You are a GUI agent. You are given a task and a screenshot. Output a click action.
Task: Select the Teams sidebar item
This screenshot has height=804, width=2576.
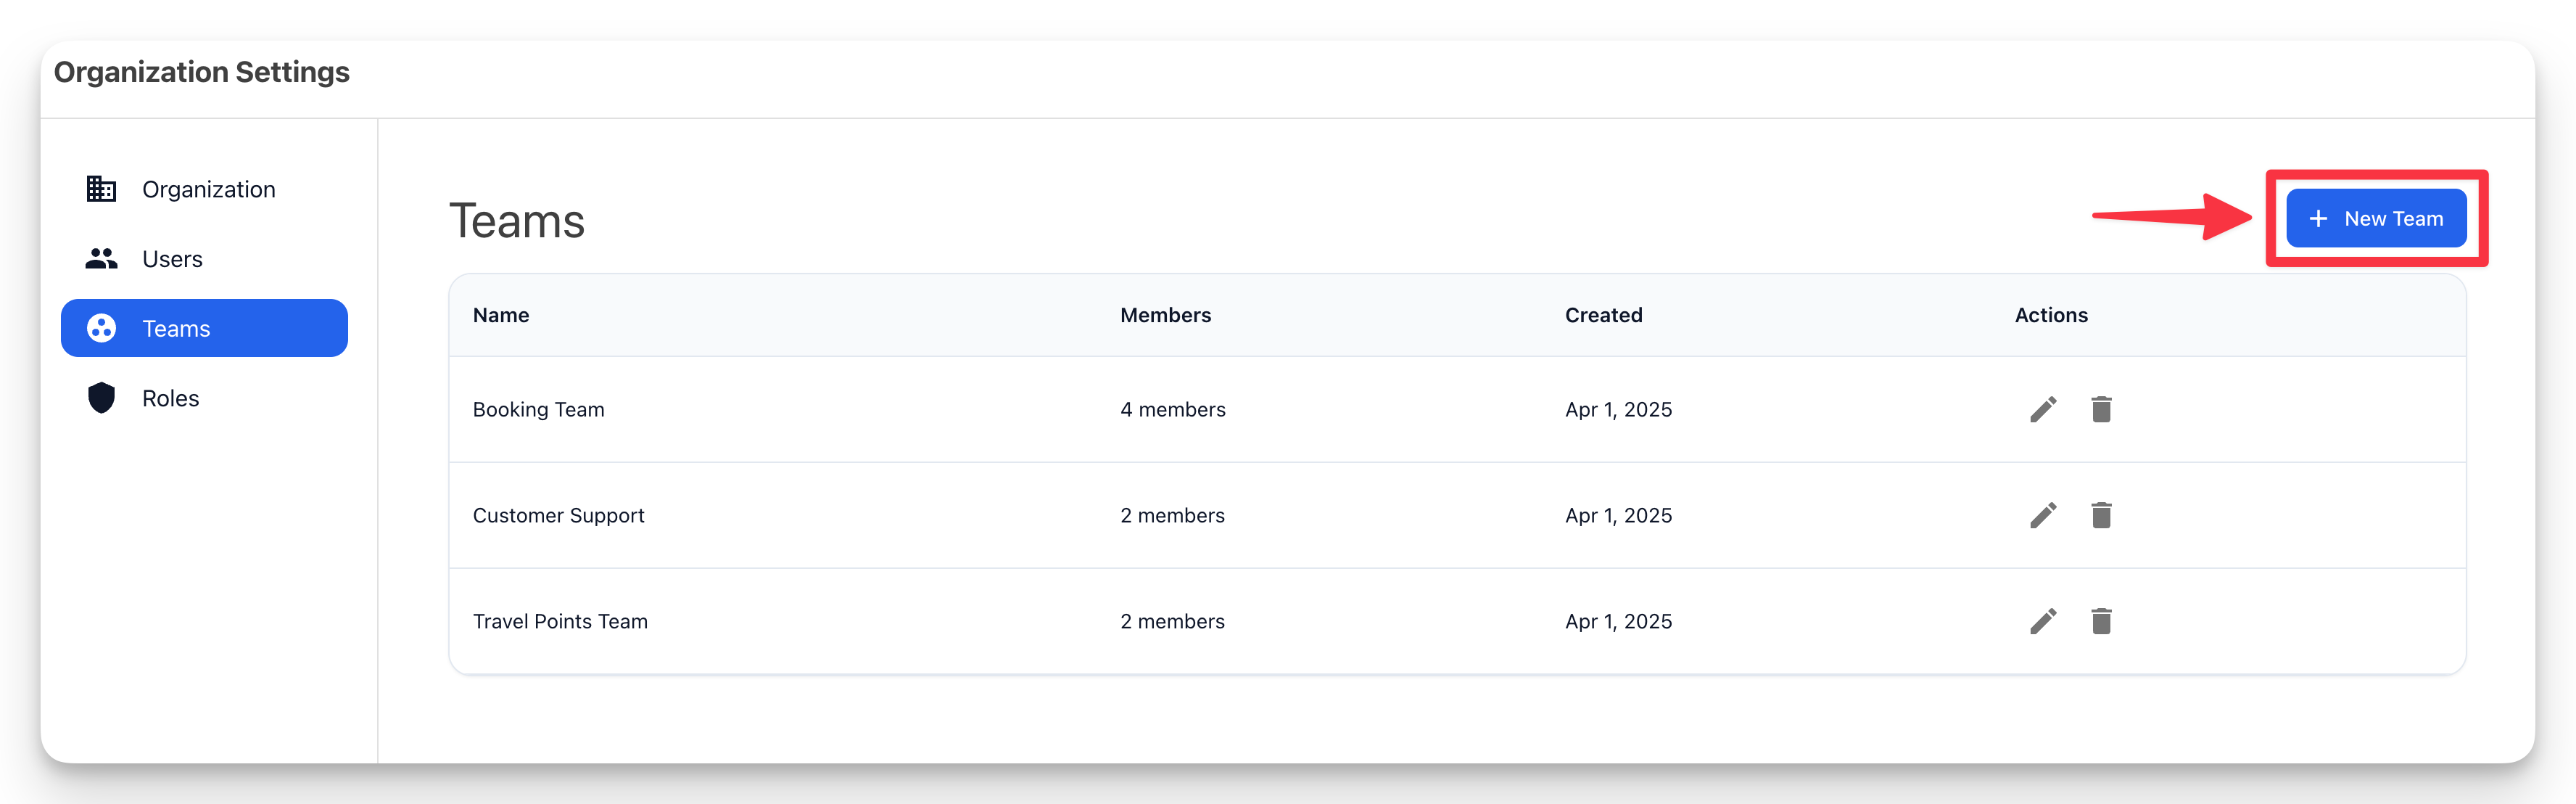pos(204,328)
